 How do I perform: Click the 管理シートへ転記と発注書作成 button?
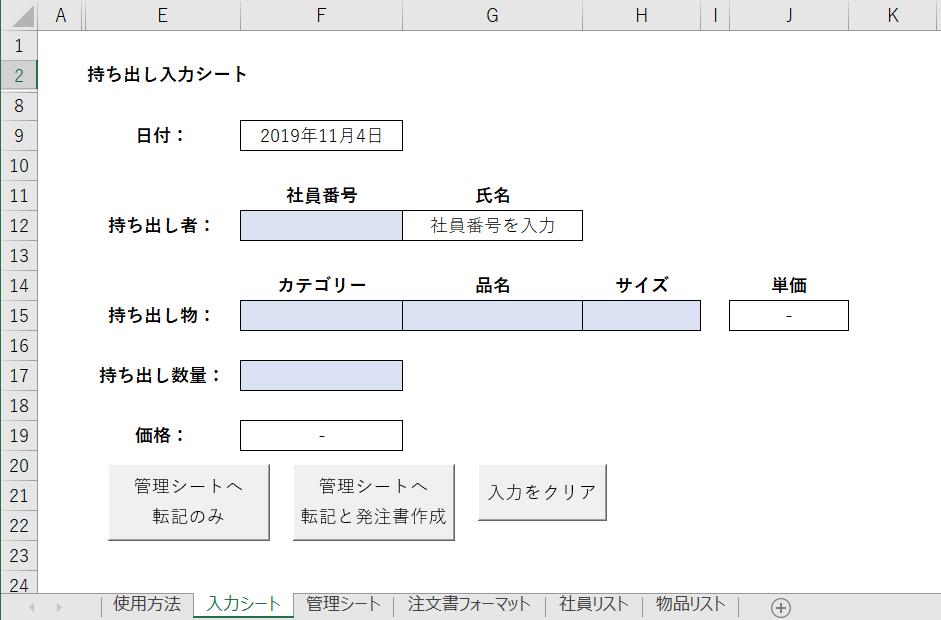[373, 502]
